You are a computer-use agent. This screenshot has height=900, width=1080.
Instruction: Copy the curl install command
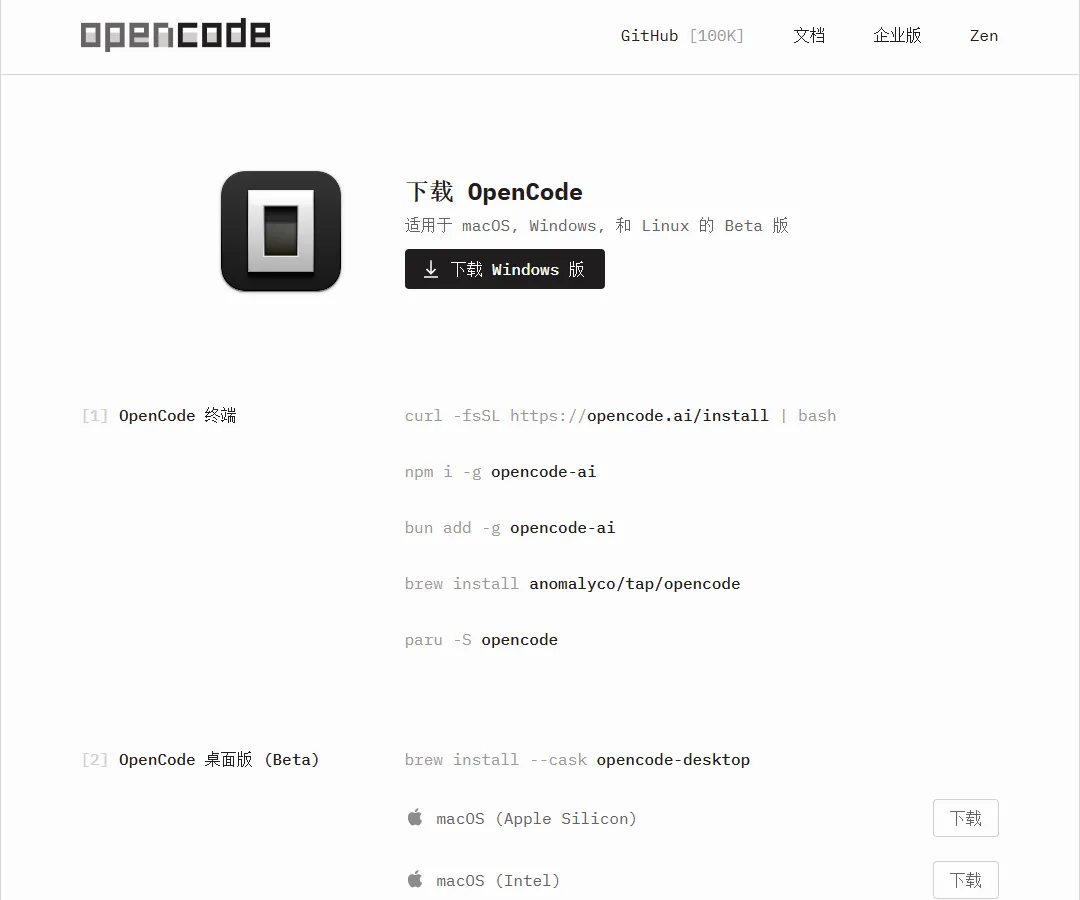tap(621, 416)
